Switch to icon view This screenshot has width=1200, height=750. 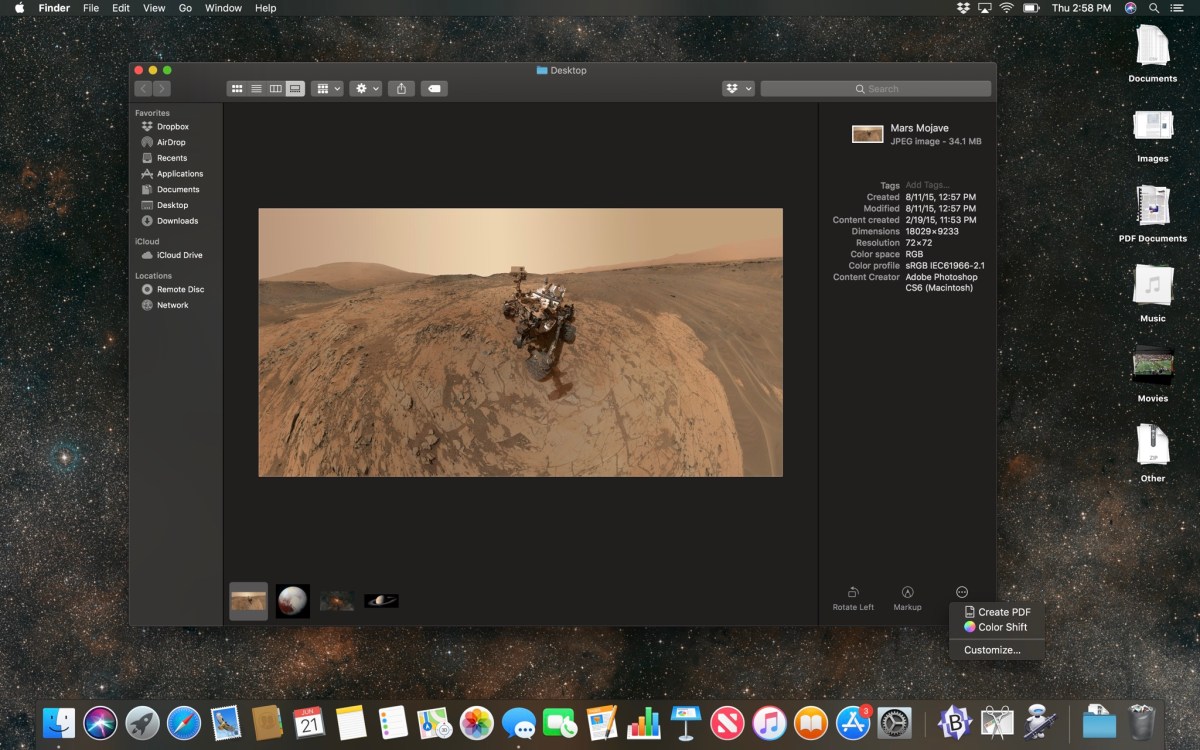pos(237,89)
